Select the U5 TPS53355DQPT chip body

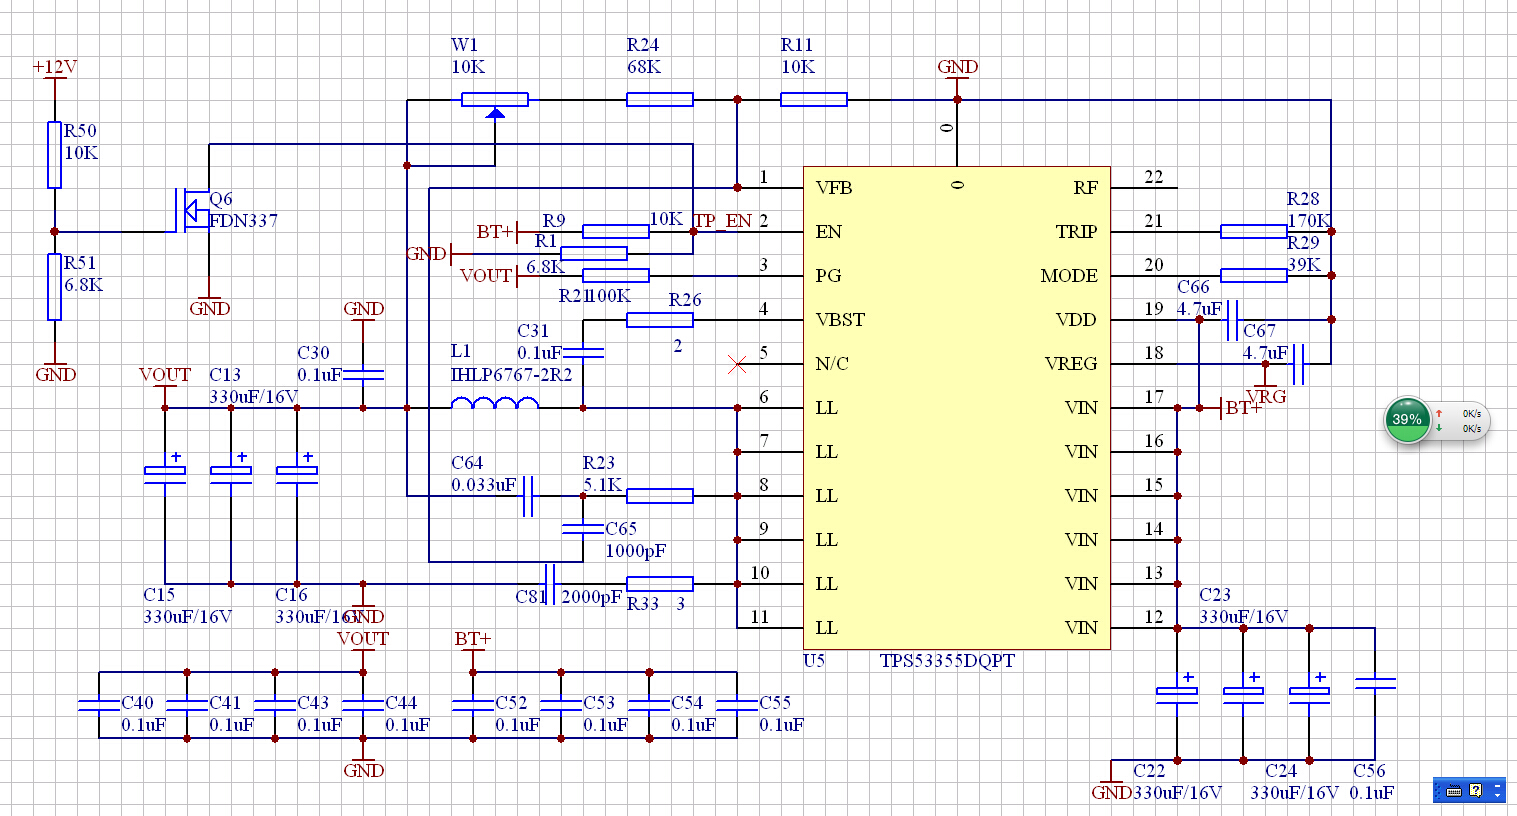(x=957, y=408)
